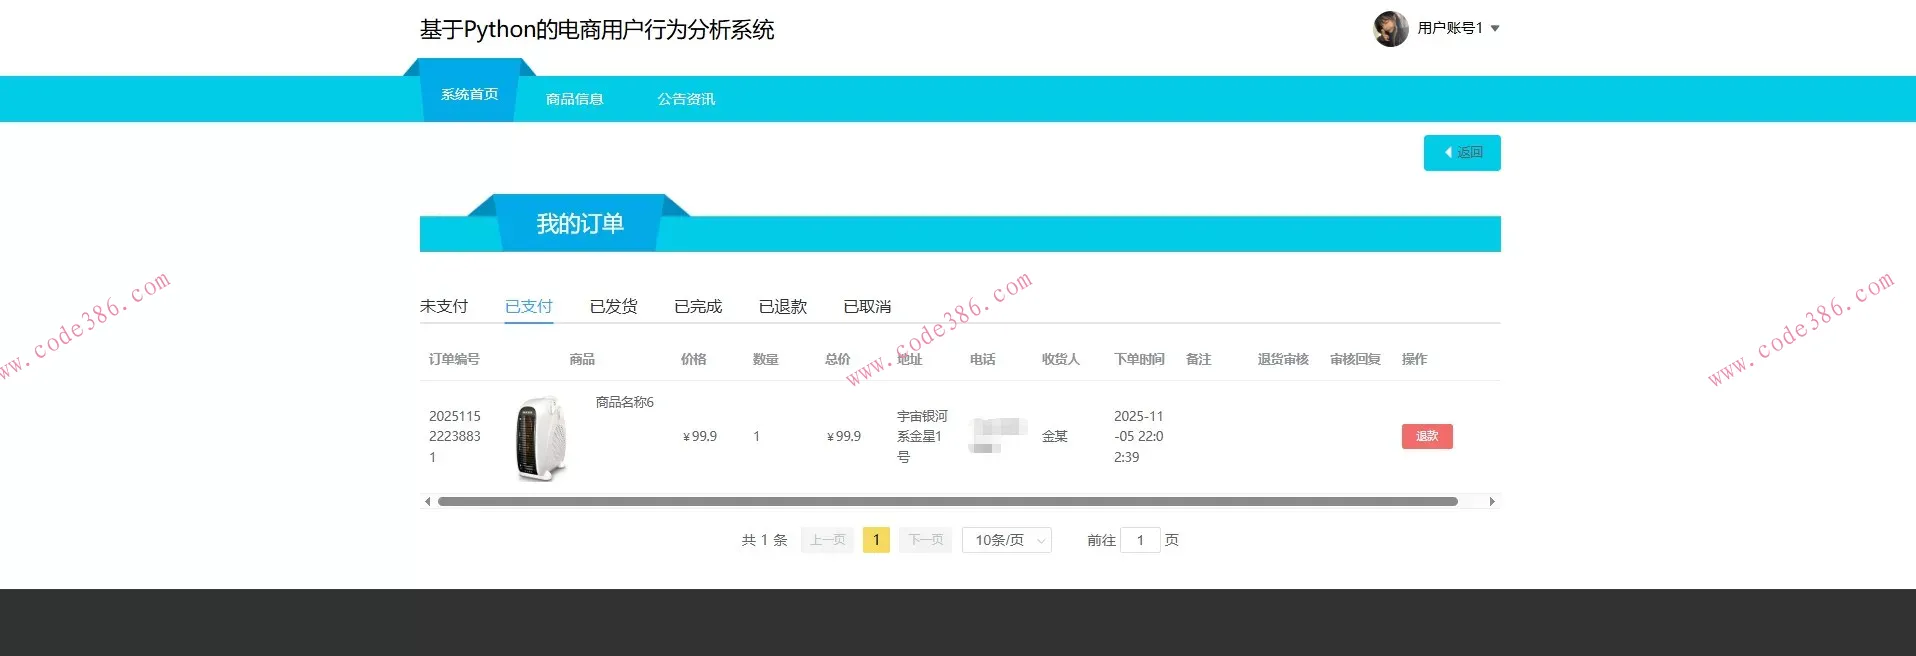Go to 系统首页 navigation tab
This screenshot has width=1916, height=656.
pyautogui.click(x=469, y=94)
